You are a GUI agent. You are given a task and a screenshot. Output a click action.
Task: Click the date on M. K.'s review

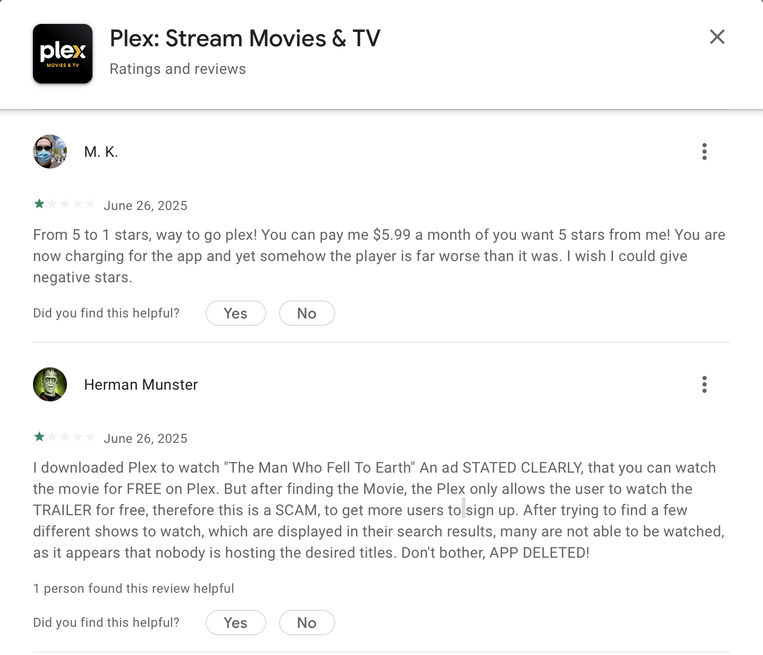[x=145, y=206]
